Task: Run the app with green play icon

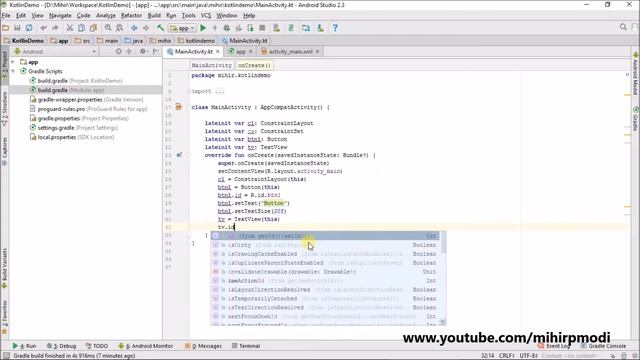Action: tap(203, 28)
